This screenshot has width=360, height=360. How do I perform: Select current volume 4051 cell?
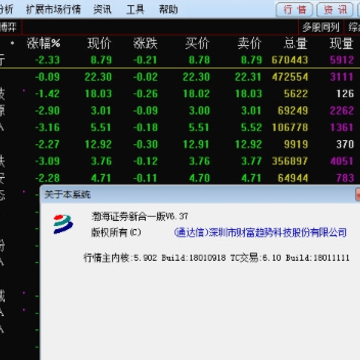tap(342, 161)
